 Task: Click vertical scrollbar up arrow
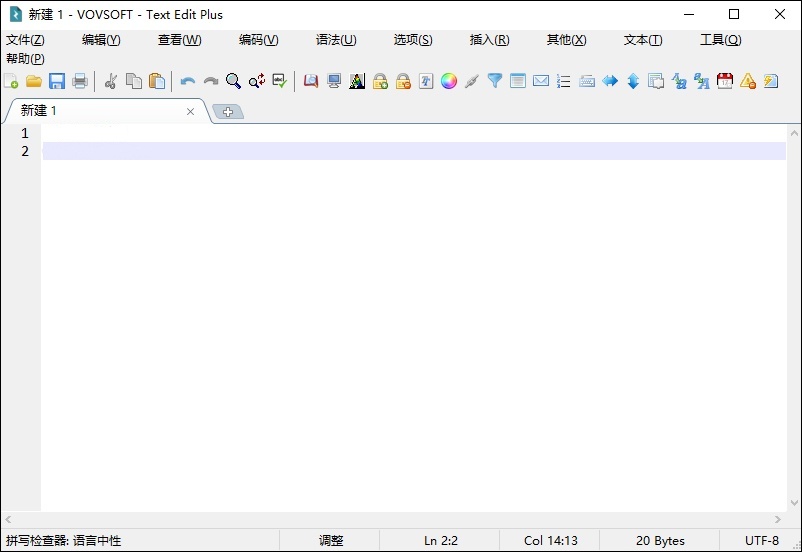pos(794,133)
